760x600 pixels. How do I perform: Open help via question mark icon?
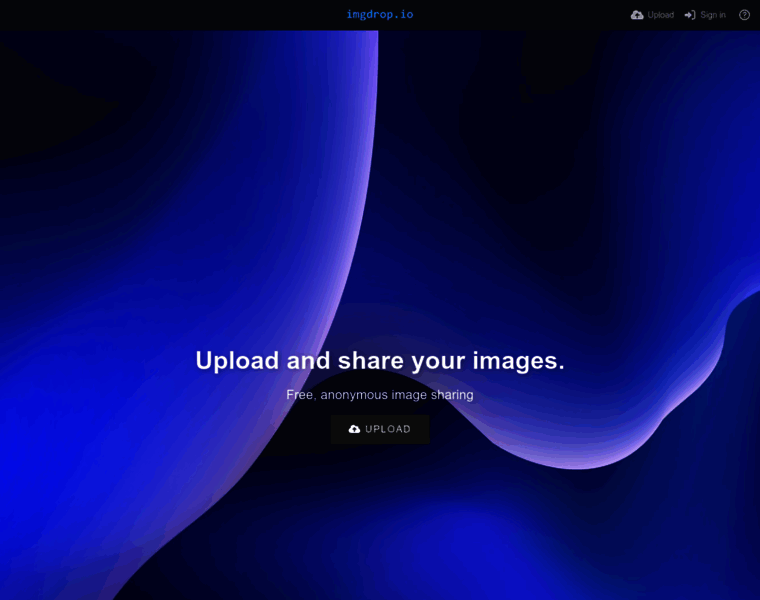744,15
